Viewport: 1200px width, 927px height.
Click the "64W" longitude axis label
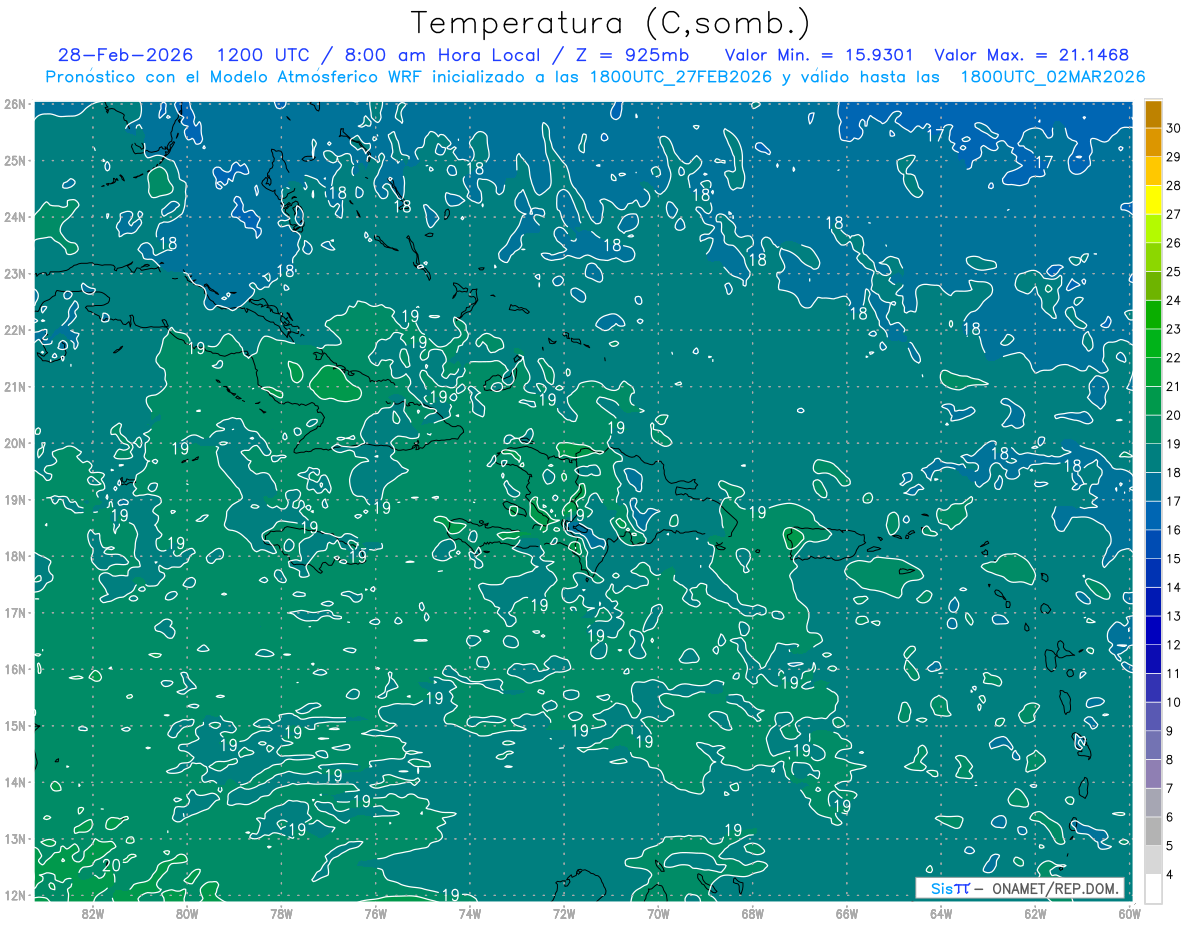pos(941,913)
